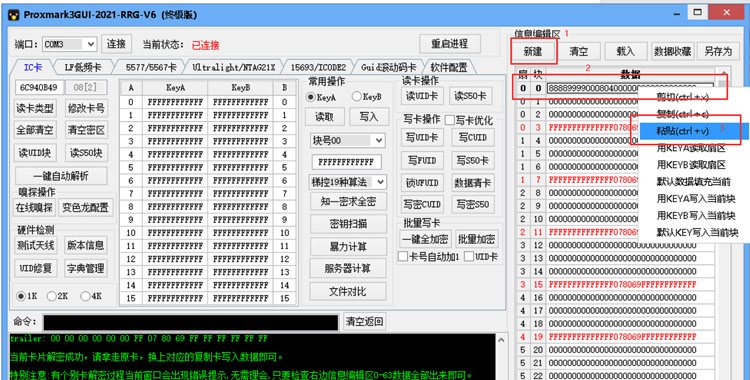Click the 清空返回 clear output button

pos(364,322)
